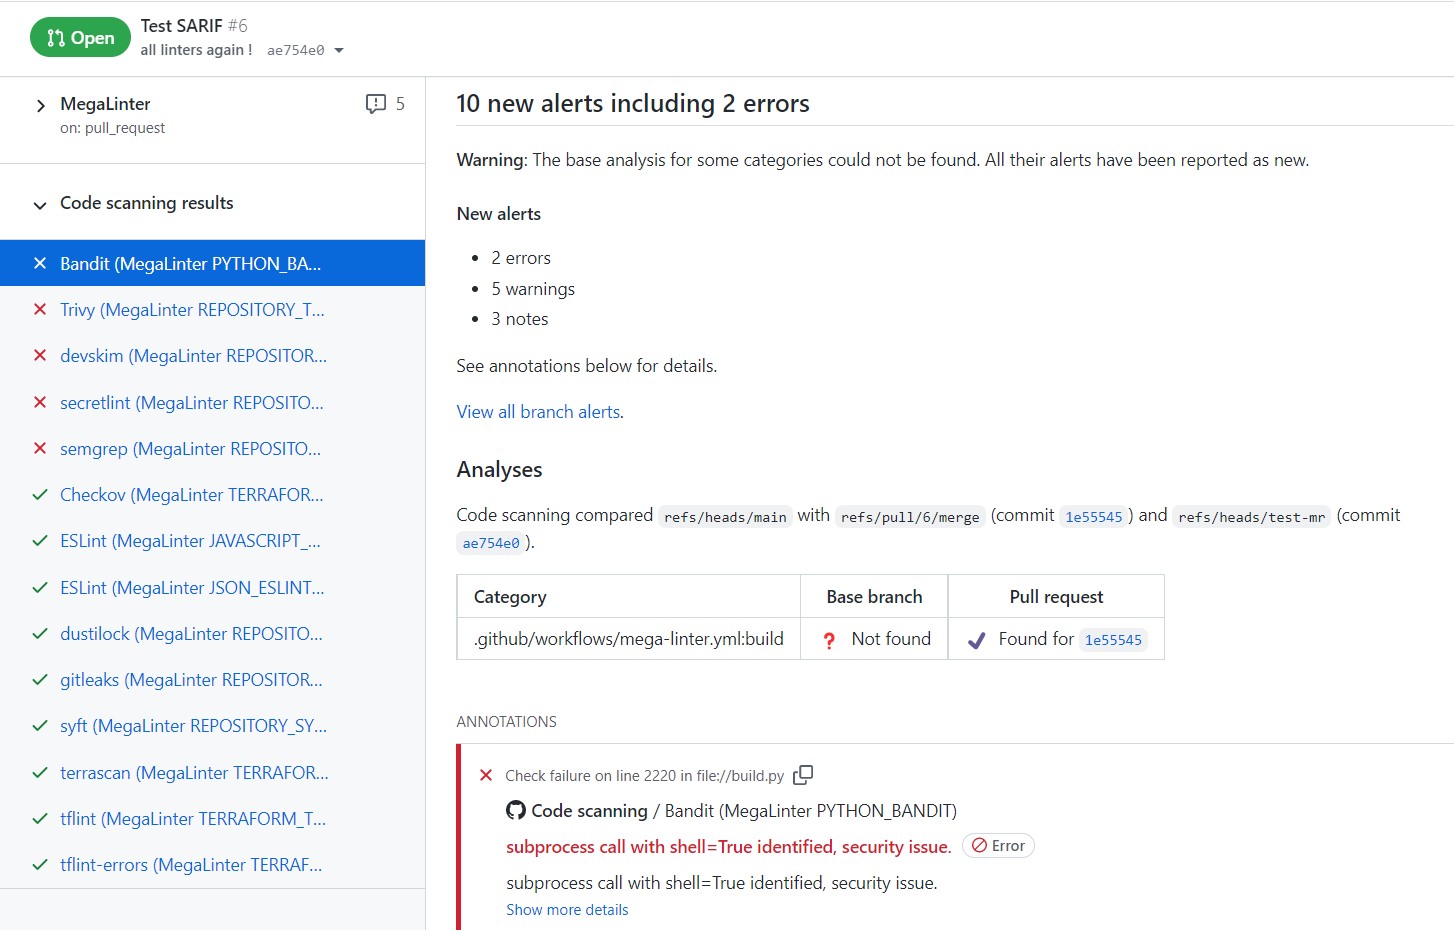Open the semgrep check results
1454x930 pixels.
(x=190, y=449)
